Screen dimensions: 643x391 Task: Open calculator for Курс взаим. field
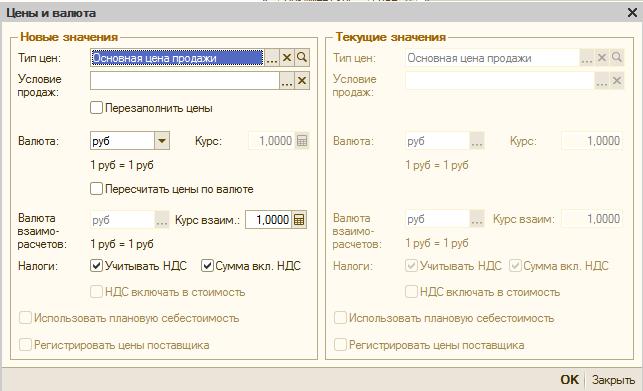pos(299,220)
